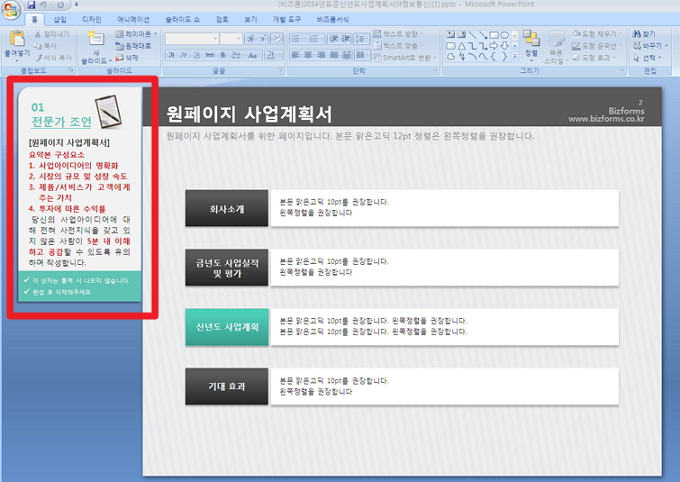Click the 찾기 find button
The width and height of the screenshot is (680, 482).
(x=644, y=34)
